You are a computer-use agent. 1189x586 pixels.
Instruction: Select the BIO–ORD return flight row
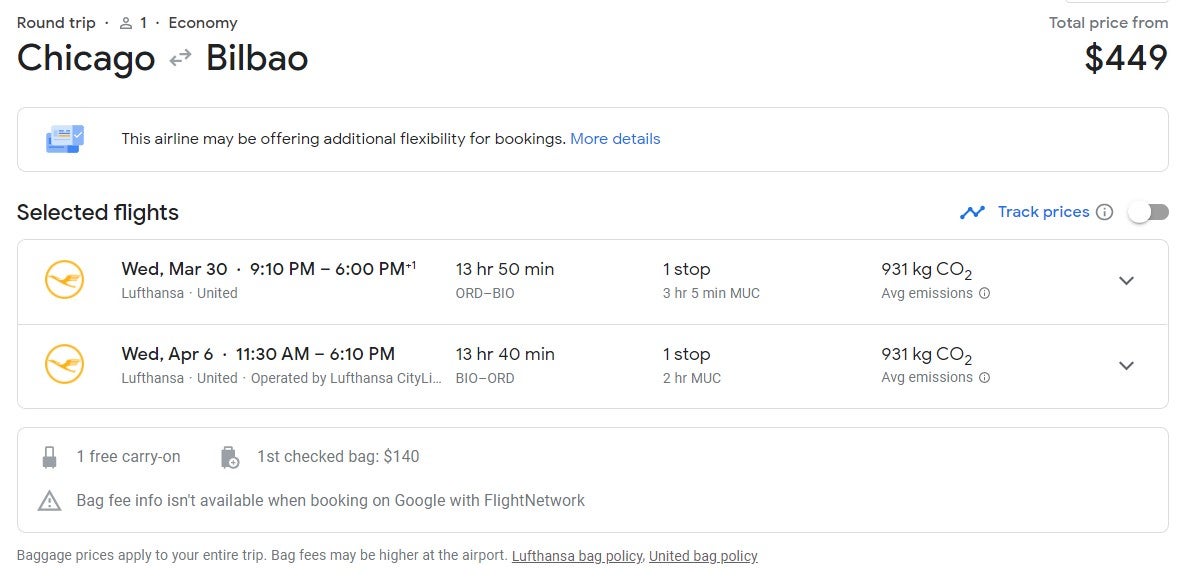pyautogui.click(x=592, y=367)
